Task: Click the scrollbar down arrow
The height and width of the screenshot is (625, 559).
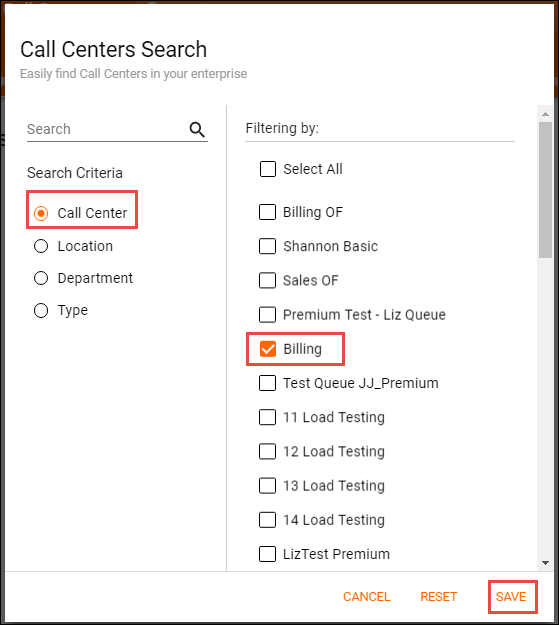Action: 545,563
